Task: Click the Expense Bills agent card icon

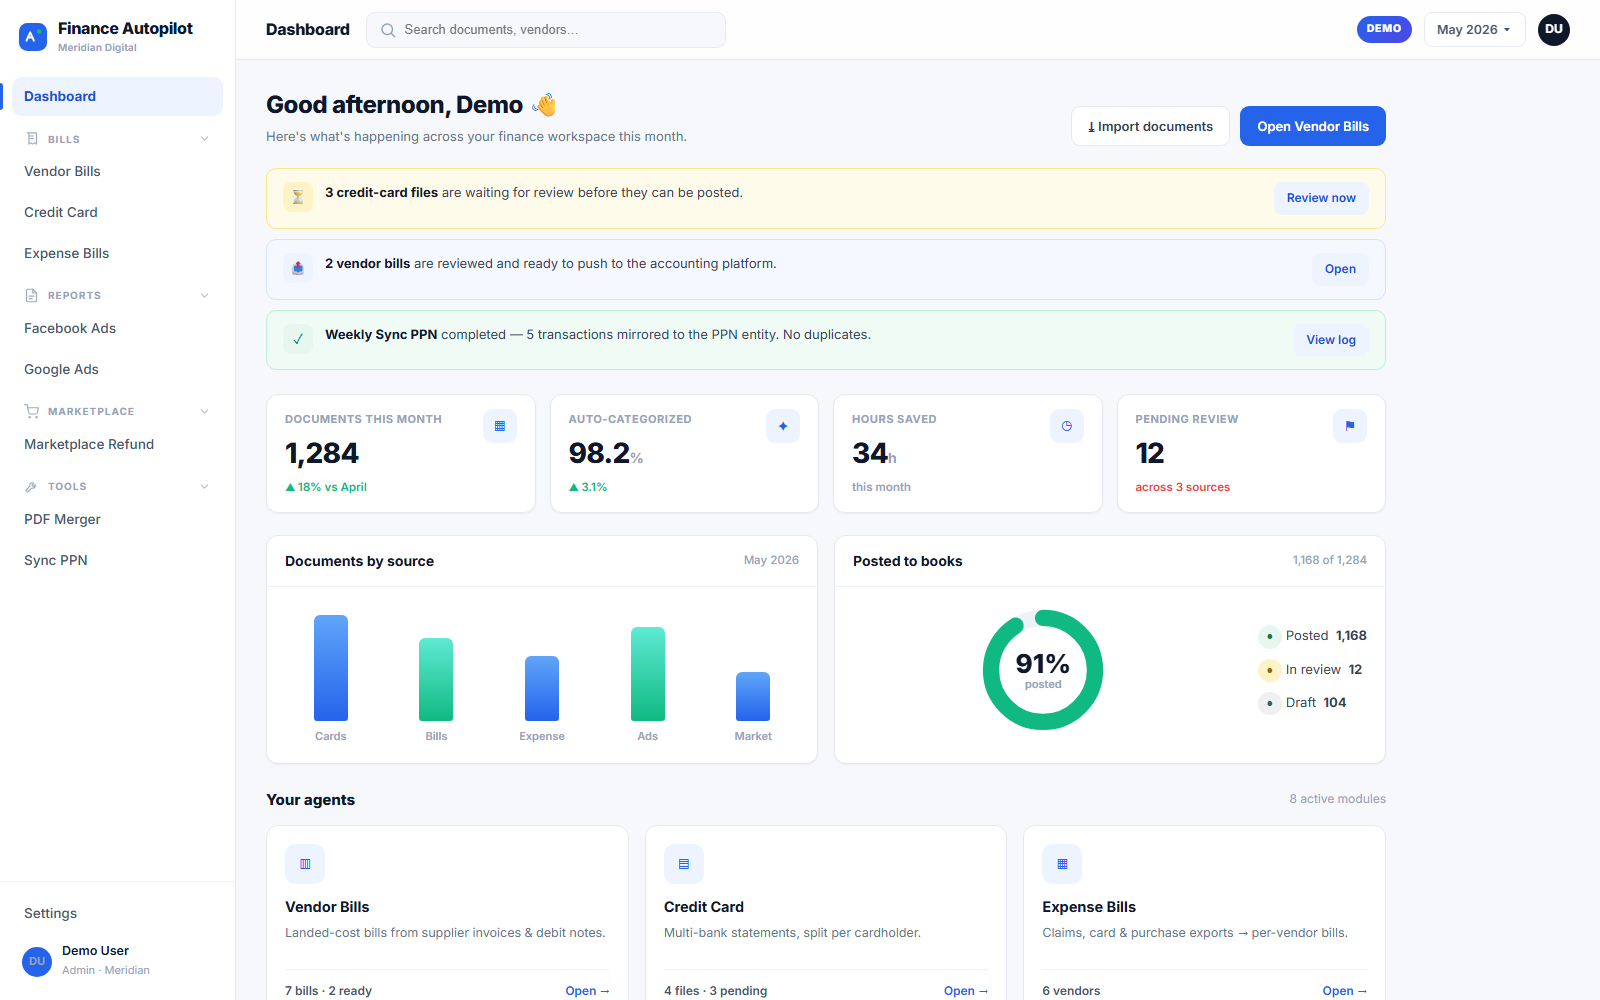Action: 1062,864
